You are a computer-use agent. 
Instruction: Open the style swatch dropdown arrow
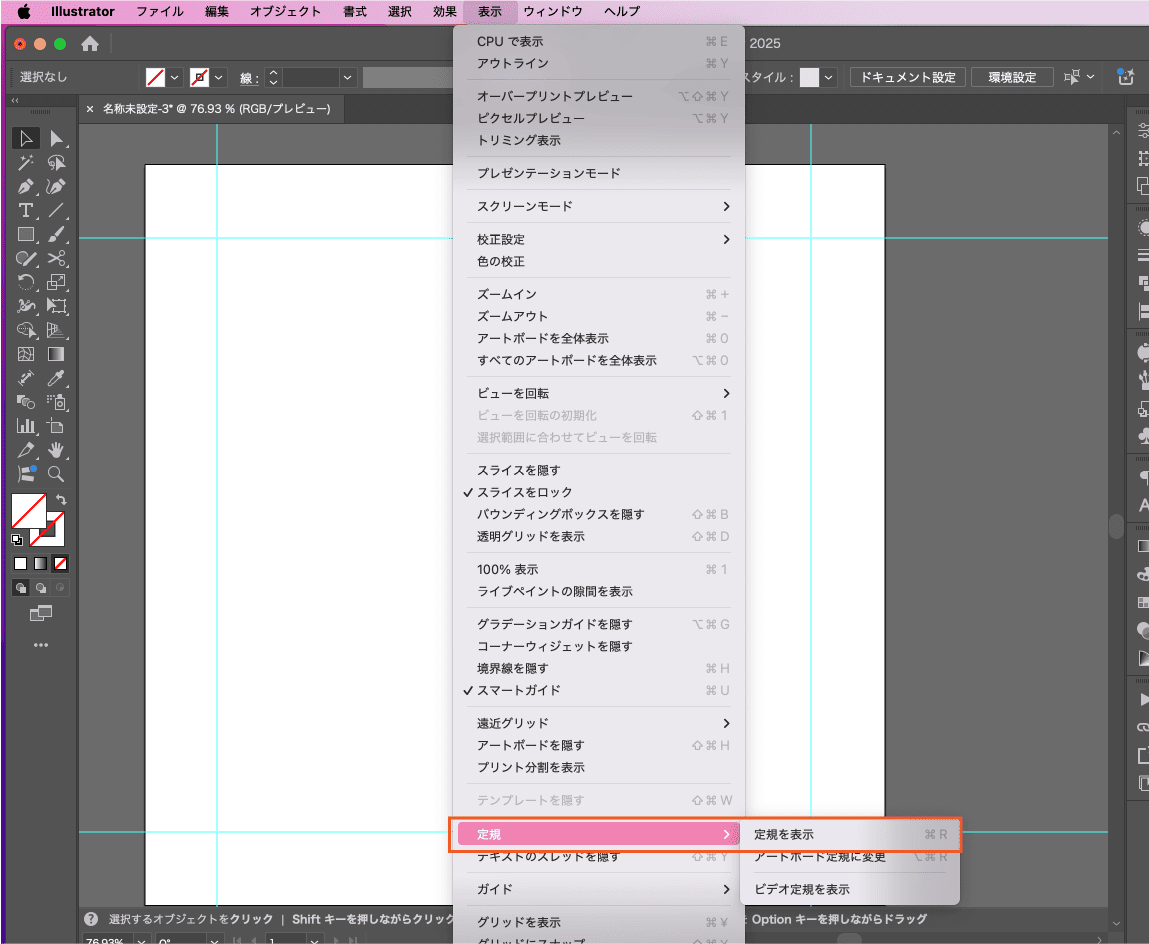click(828, 78)
